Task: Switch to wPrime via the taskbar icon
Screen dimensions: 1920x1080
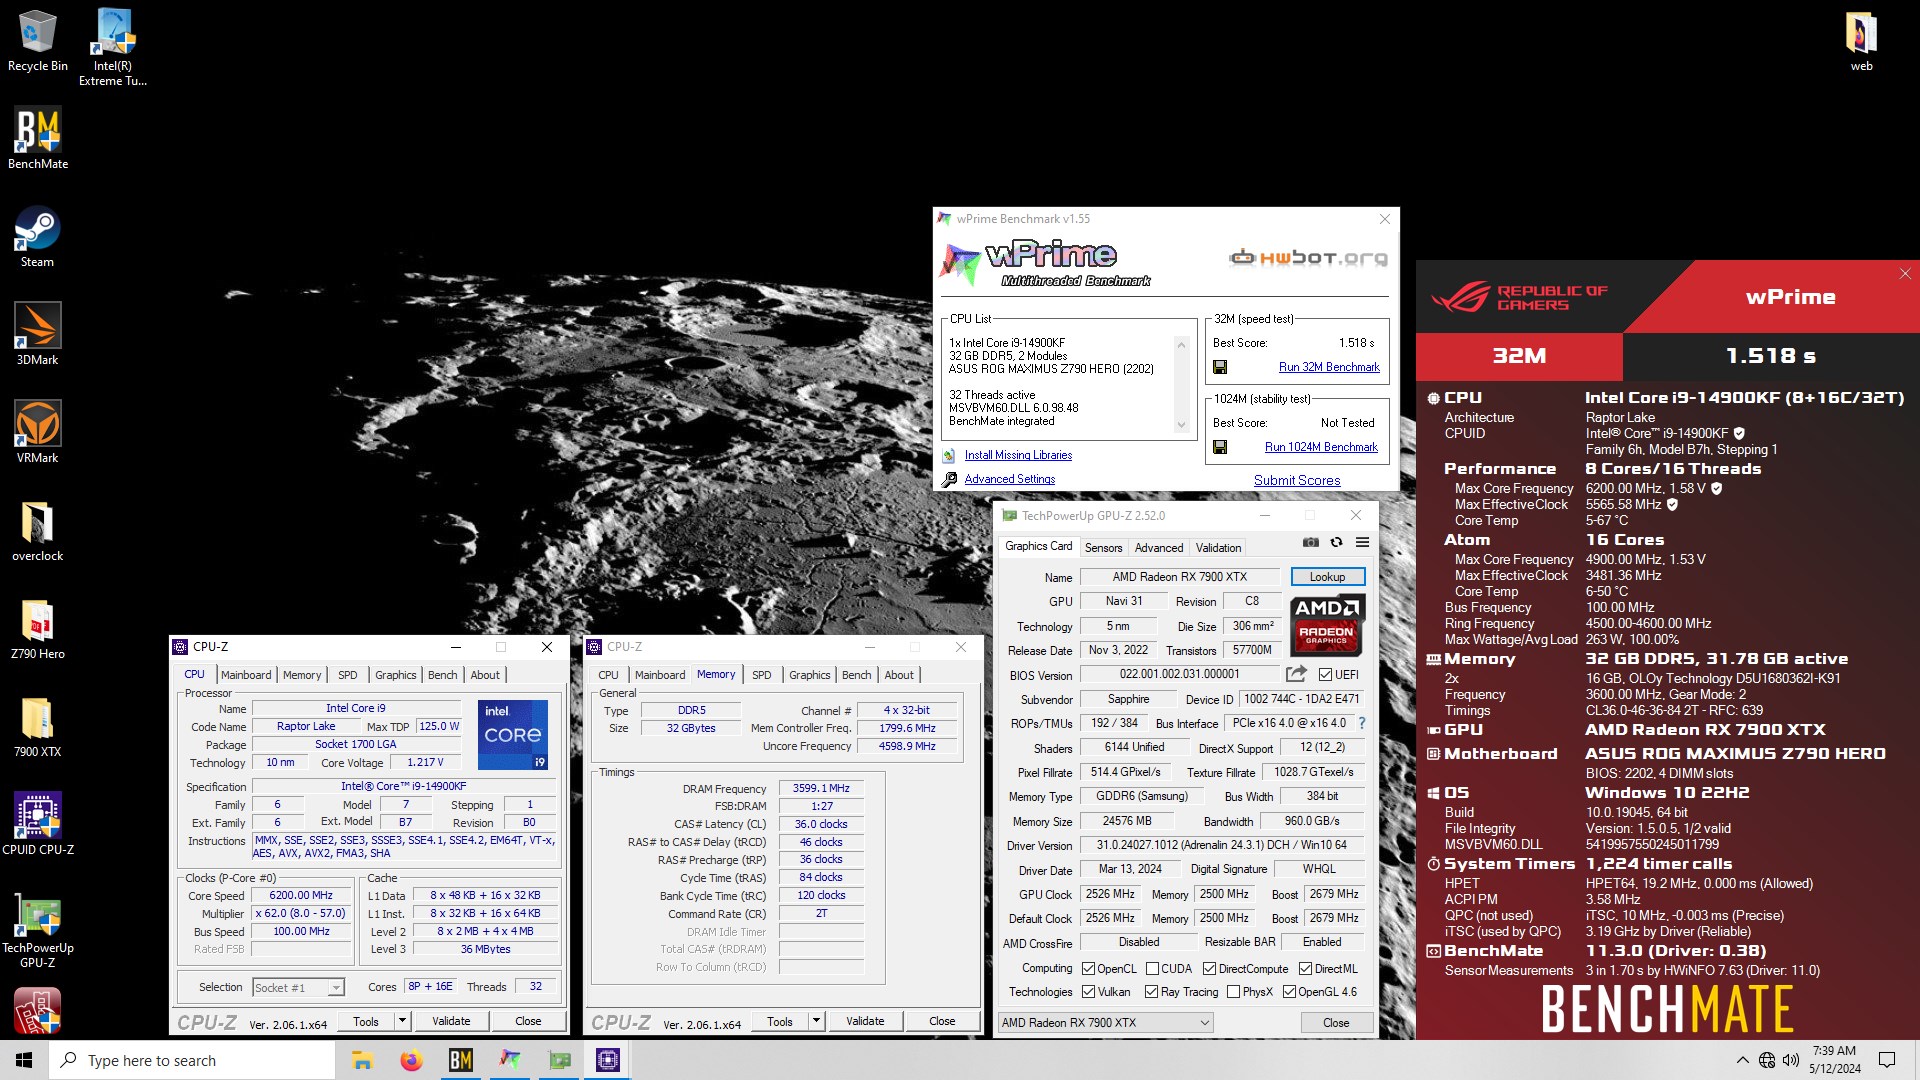Action: coord(510,1060)
